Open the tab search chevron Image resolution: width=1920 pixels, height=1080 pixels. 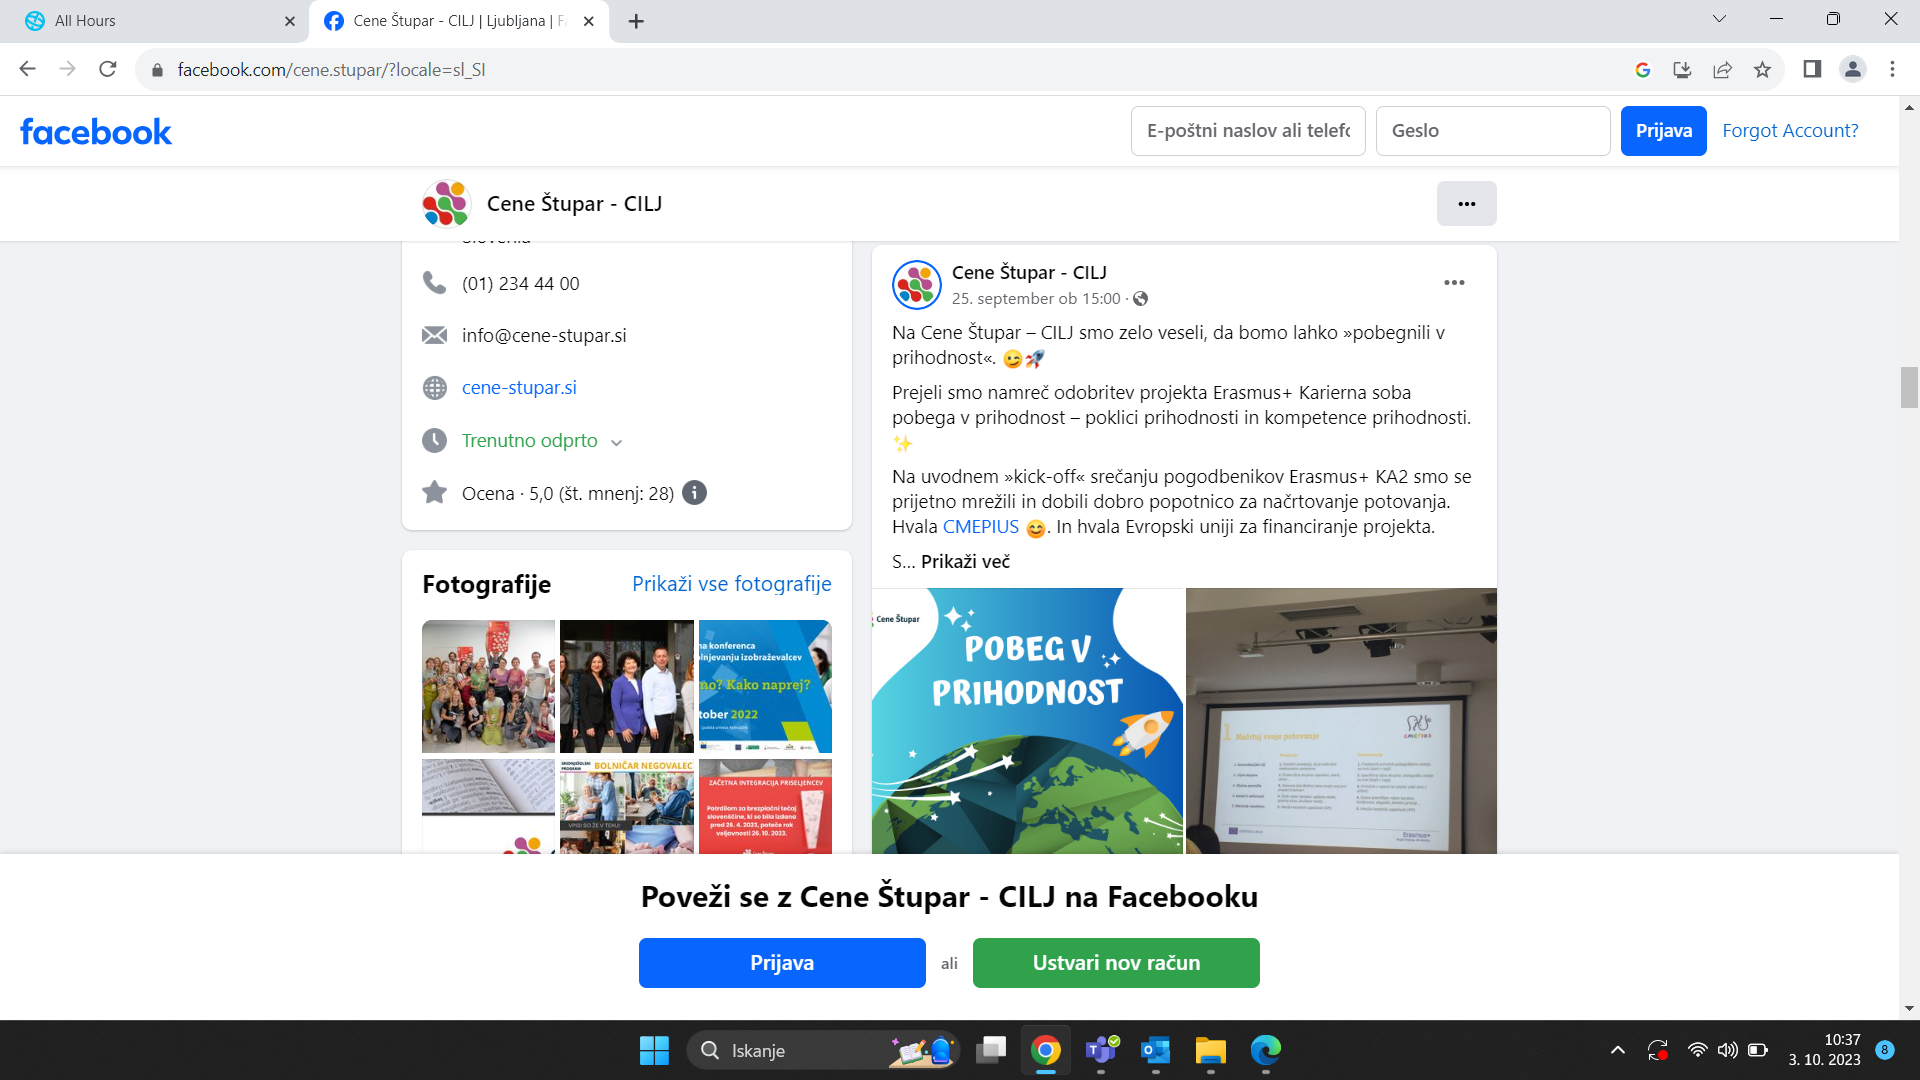pos(1719,19)
